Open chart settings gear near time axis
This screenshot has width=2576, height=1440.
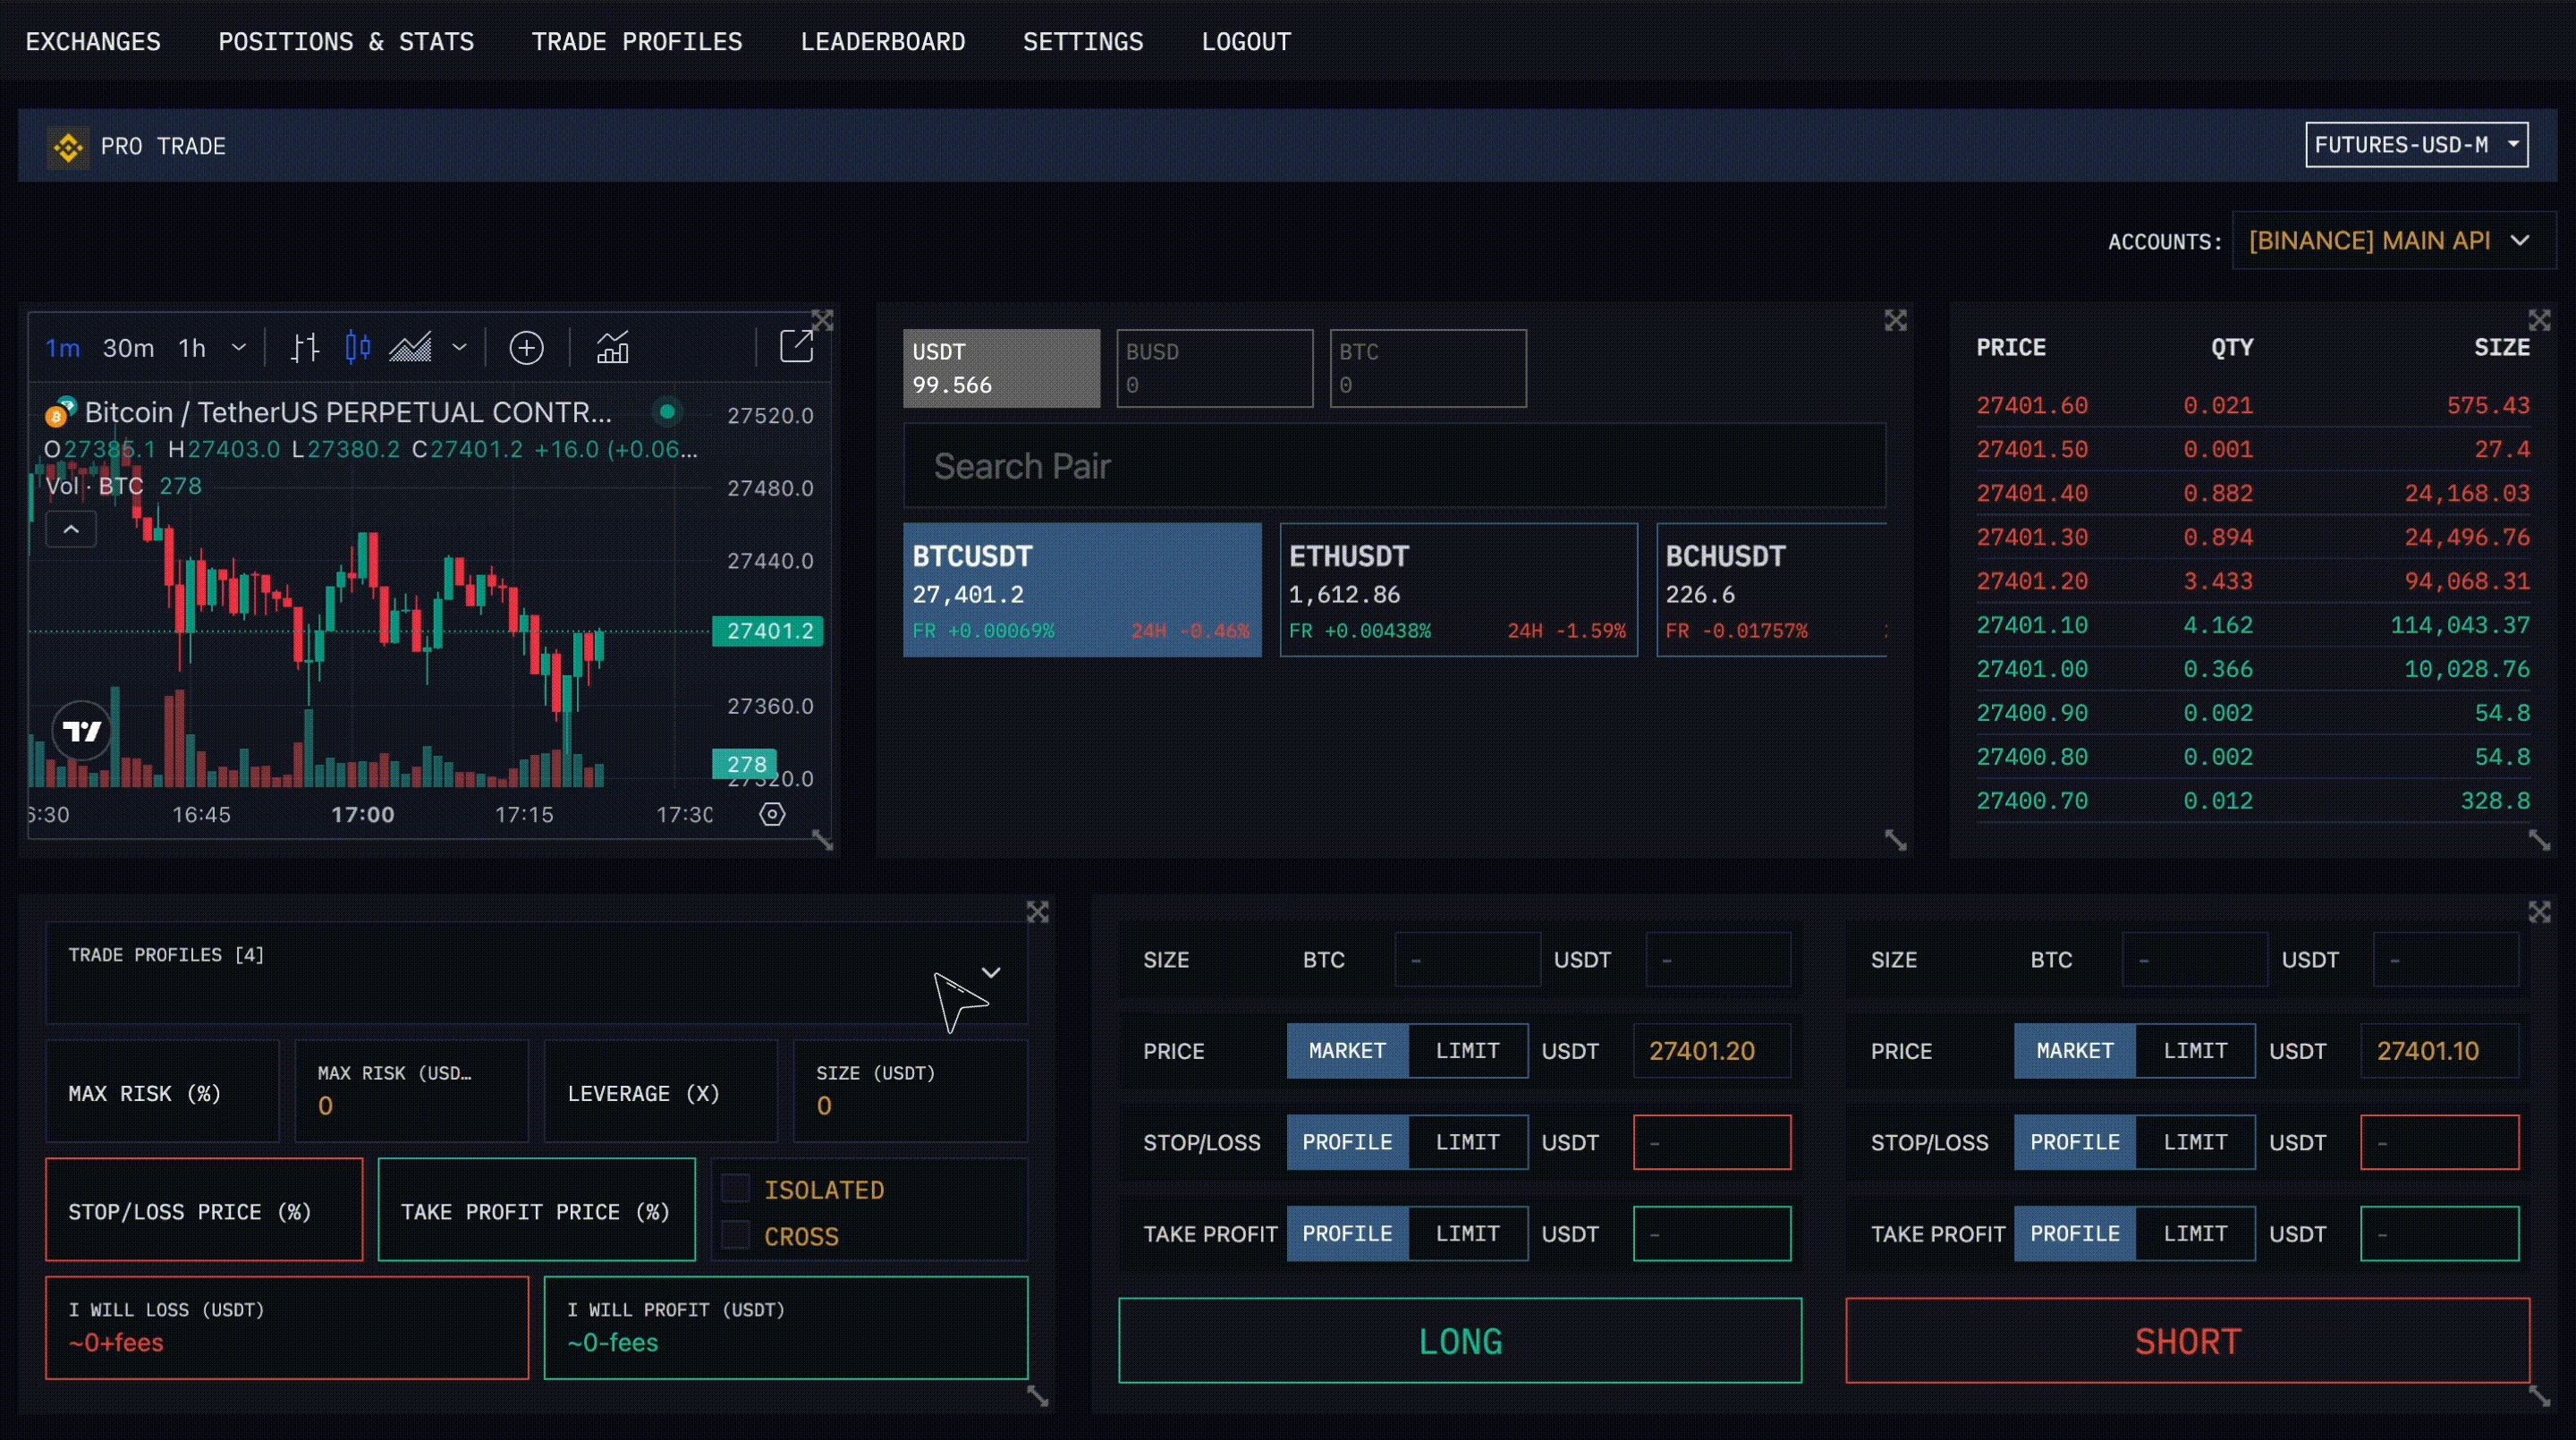[772, 814]
